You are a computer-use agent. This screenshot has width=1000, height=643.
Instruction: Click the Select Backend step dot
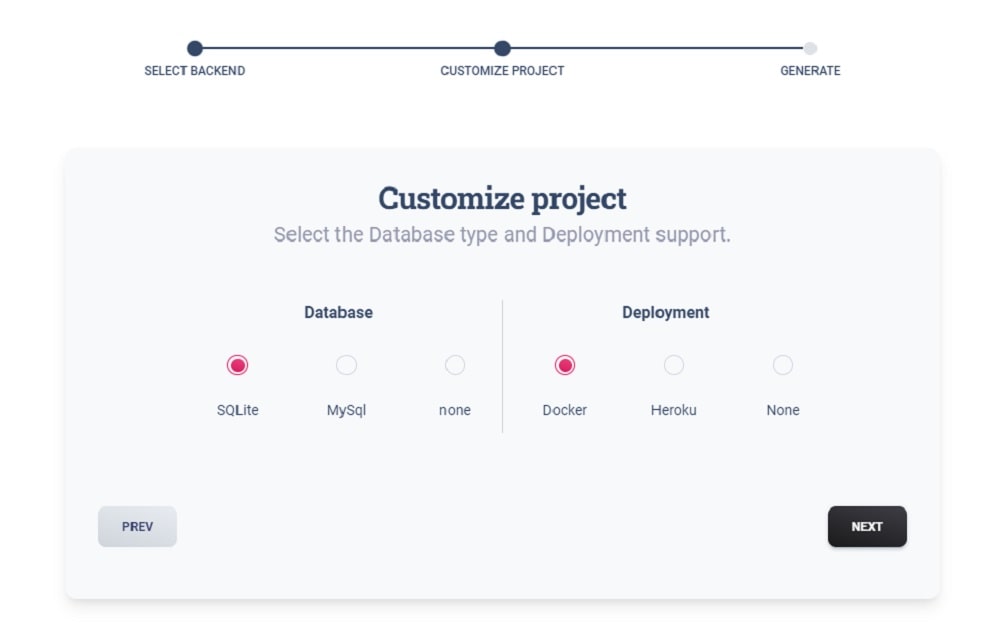(x=195, y=48)
